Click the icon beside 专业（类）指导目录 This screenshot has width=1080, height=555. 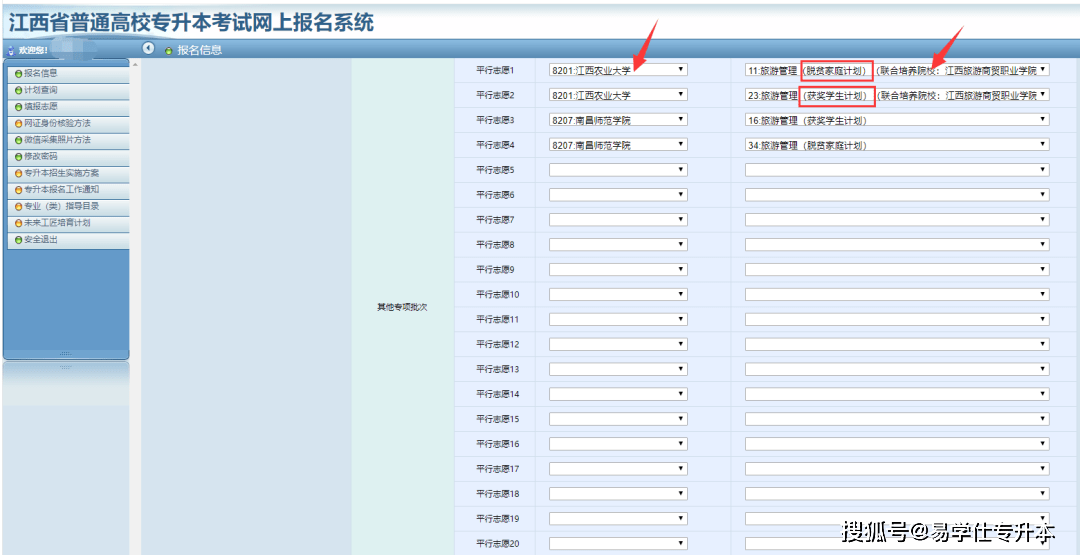(x=19, y=207)
